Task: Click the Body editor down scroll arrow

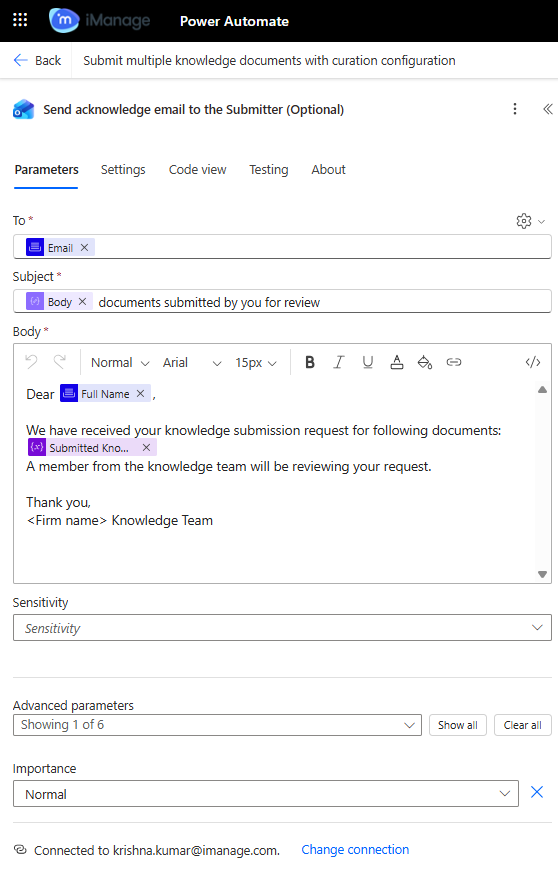Action: click(542, 574)
